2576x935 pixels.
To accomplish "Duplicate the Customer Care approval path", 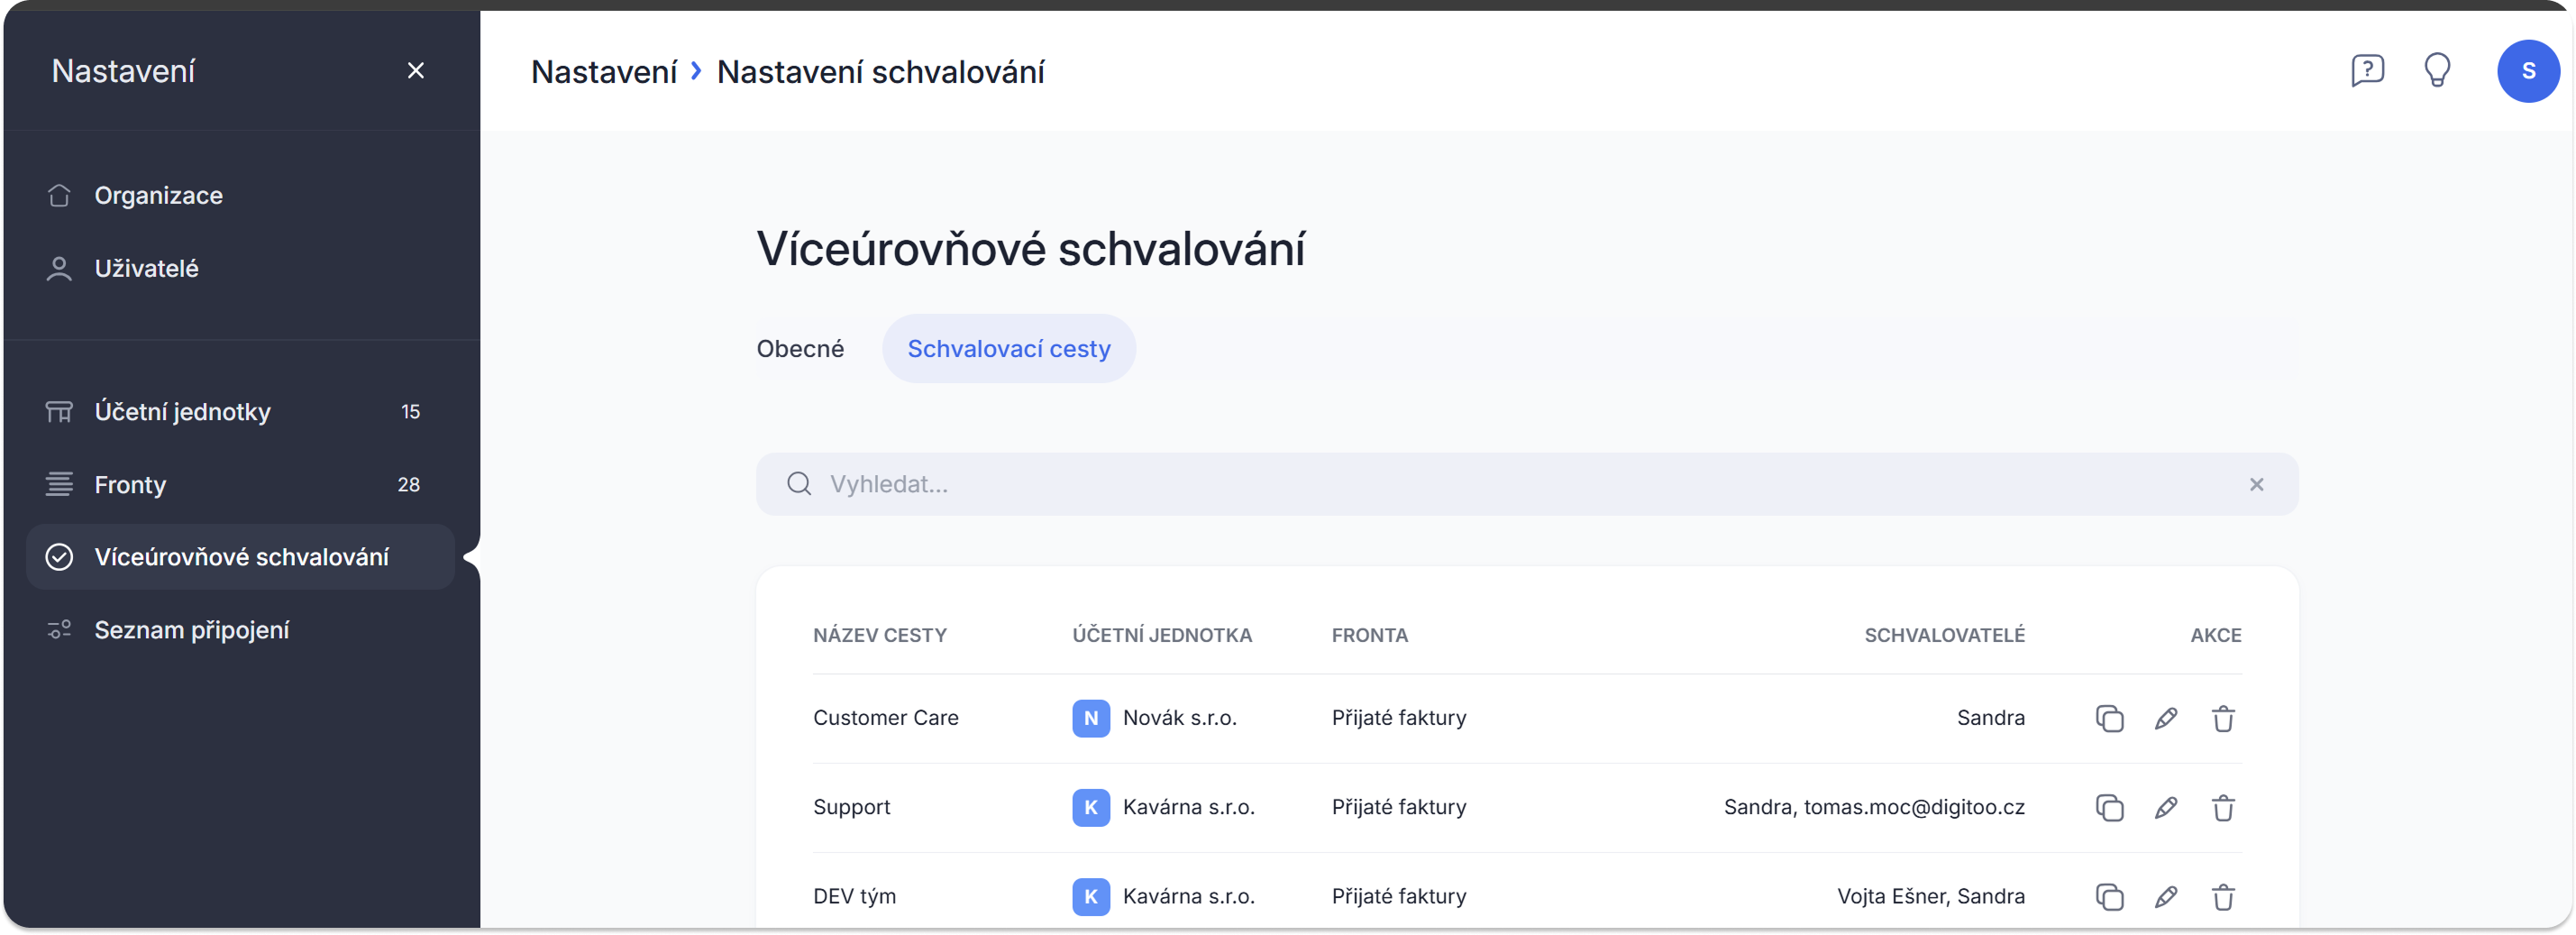I will pyautogui.click(x=2109, y=718).
